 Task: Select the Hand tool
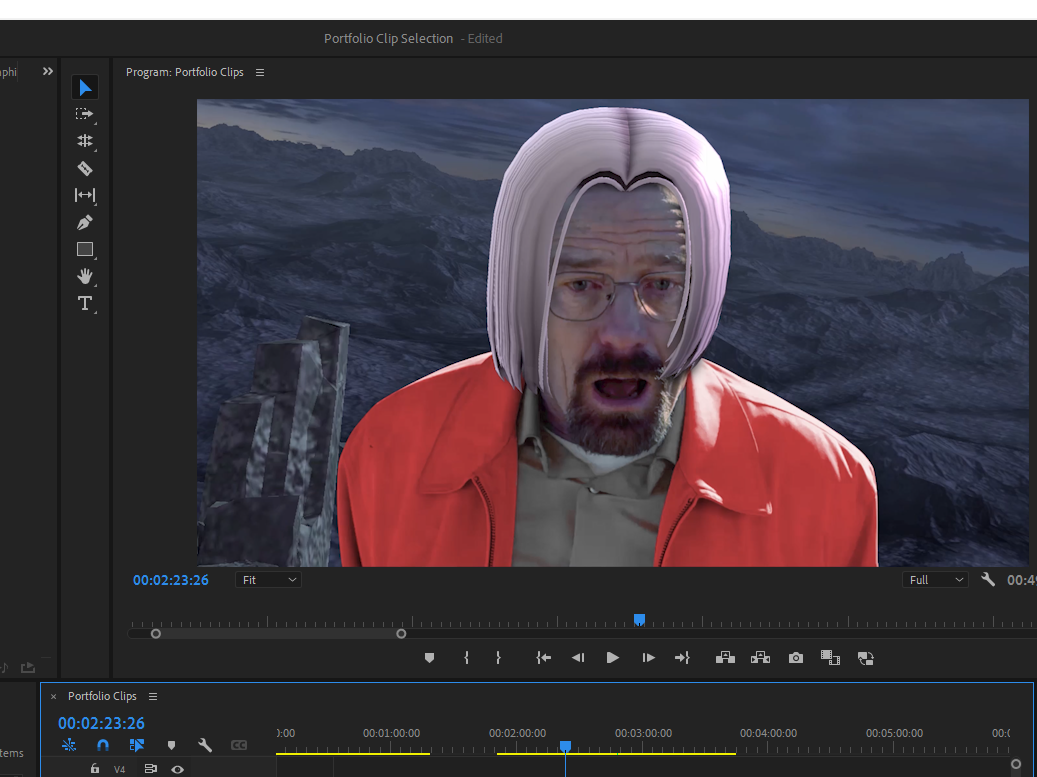[85, 276]
